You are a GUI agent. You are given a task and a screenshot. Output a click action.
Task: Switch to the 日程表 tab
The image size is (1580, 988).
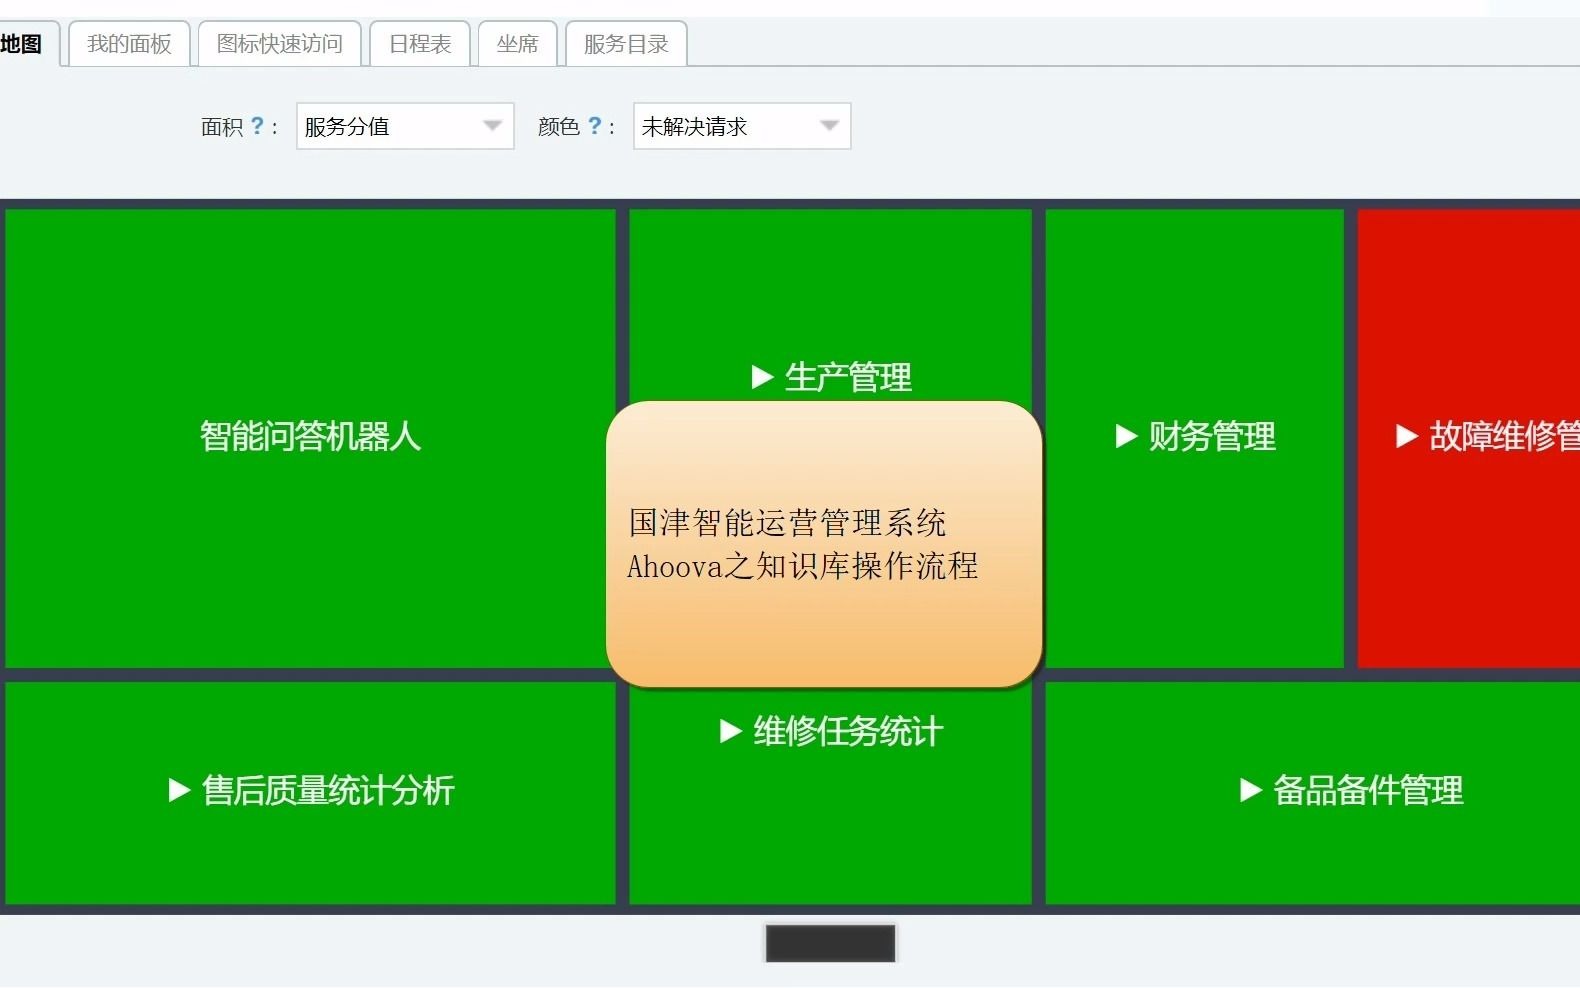[420, 44]
